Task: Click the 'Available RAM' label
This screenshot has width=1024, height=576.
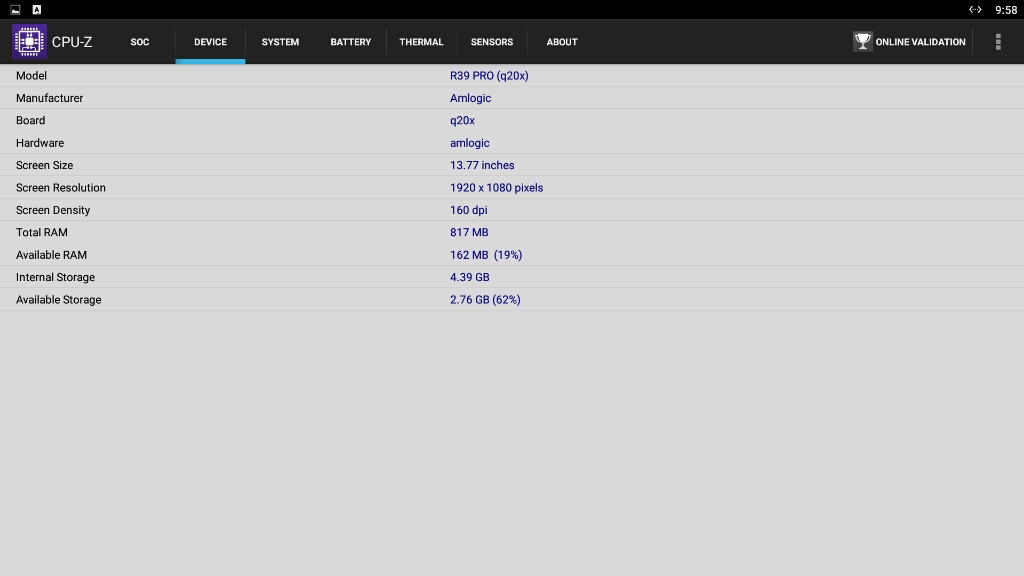Action: 52,255
